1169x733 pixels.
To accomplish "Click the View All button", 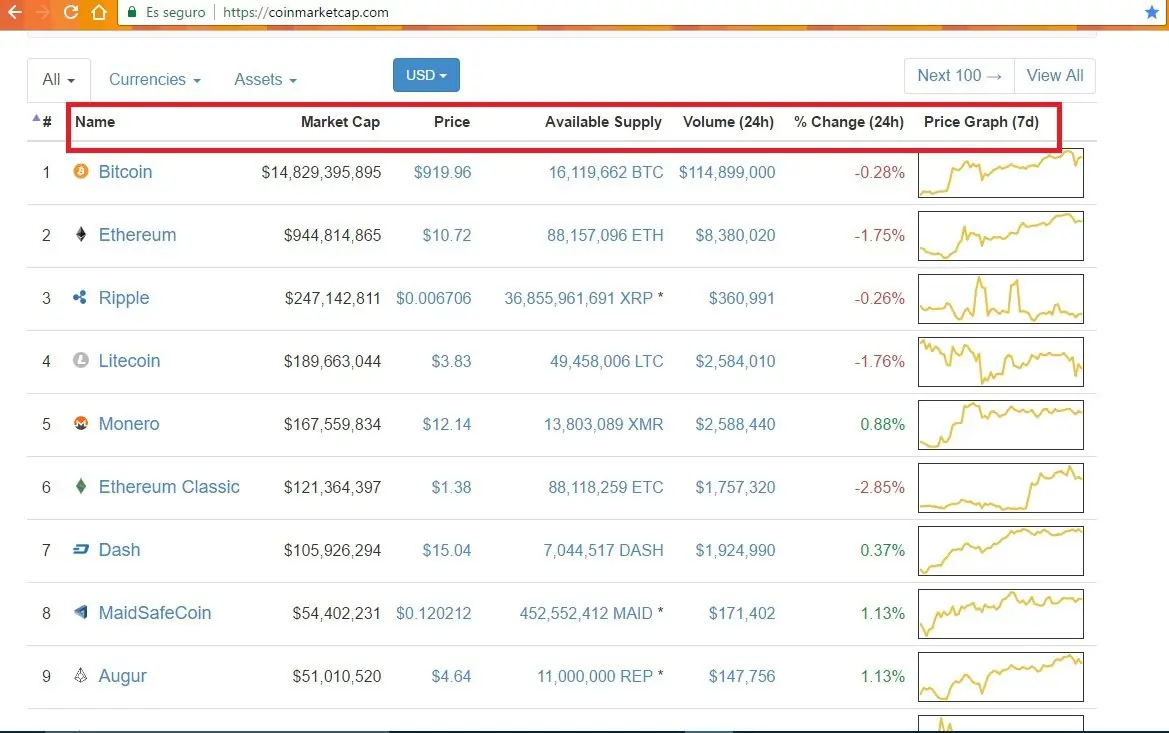I will 1054,75.
